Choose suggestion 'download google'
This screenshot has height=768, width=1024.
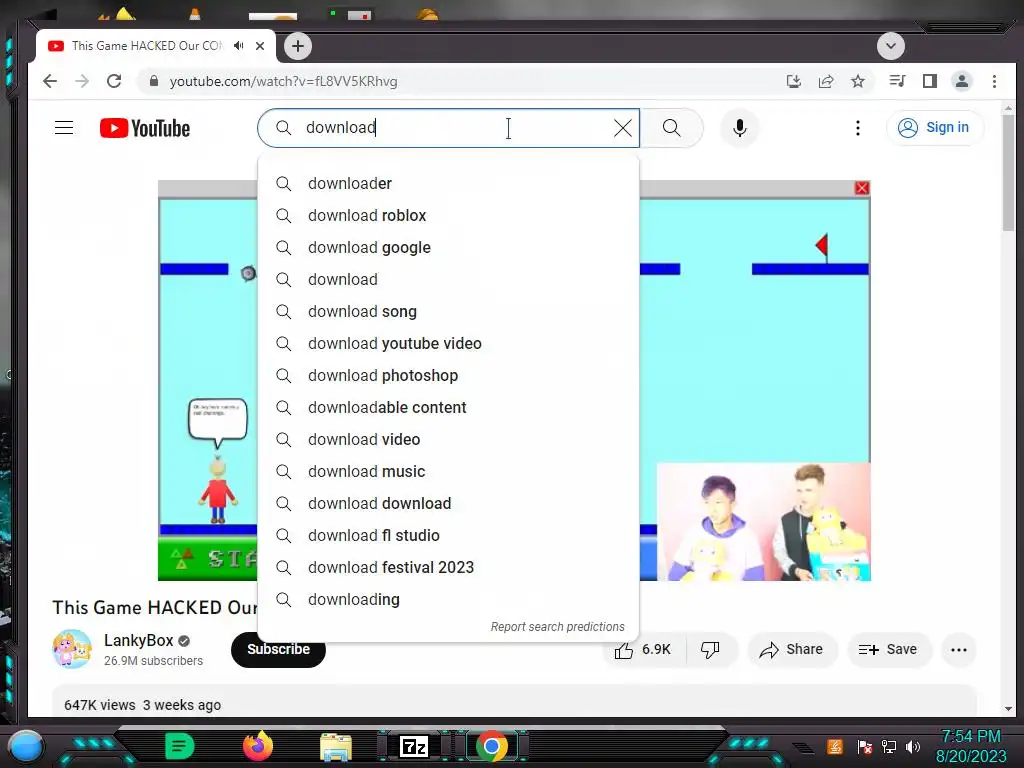tap(448, 248)
